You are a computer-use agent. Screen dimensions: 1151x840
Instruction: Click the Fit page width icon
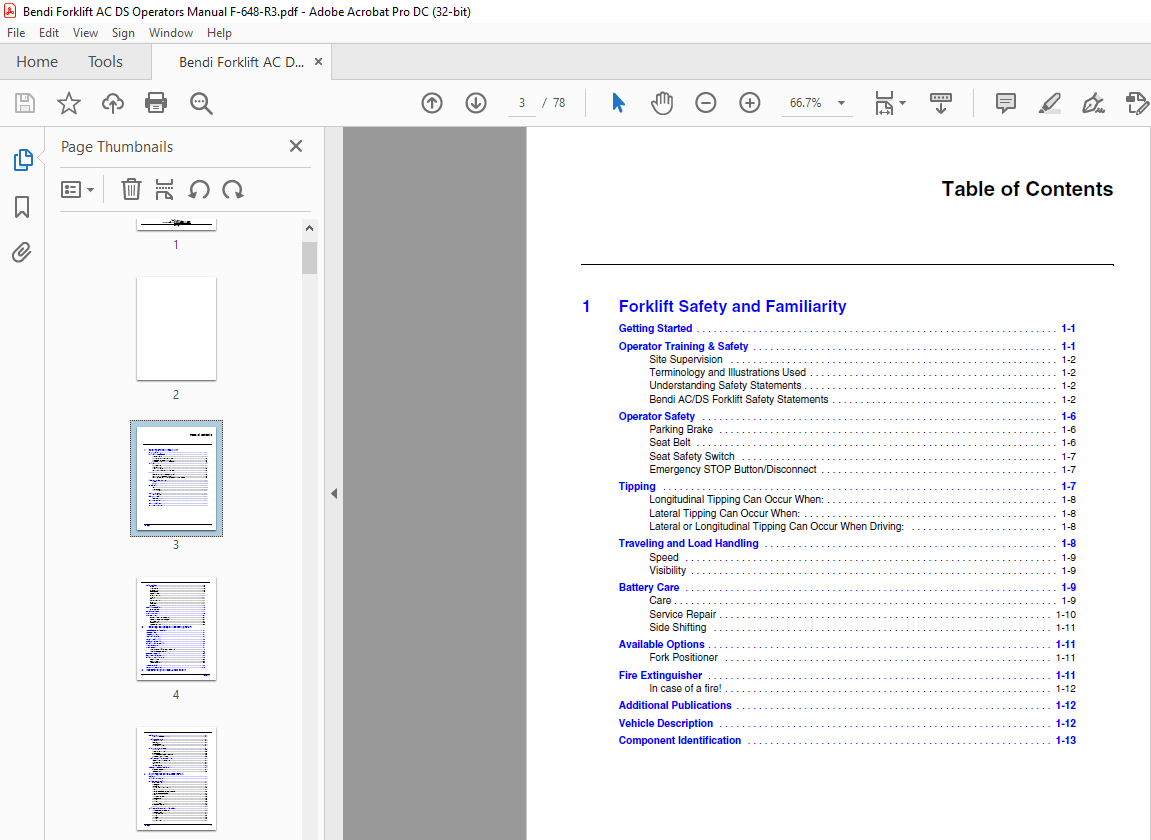tap(884, 103)
